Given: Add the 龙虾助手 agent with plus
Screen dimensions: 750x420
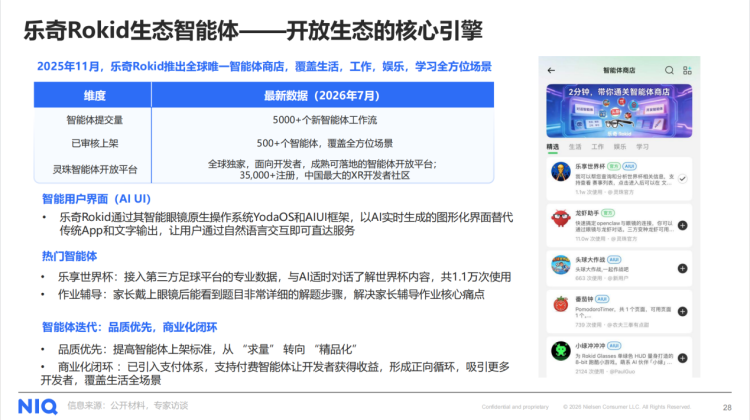Looking at the screenshot, I should pos(683,225).
